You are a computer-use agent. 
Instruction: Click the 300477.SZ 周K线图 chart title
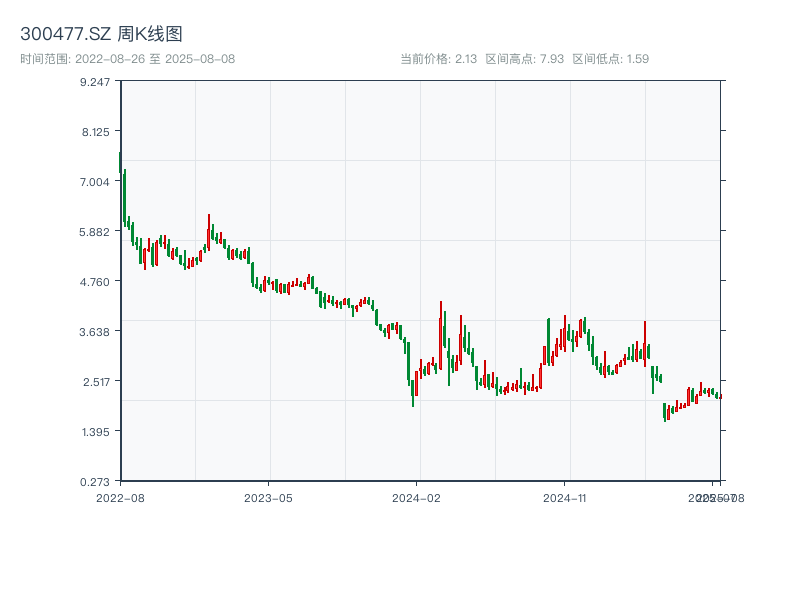(x=101, y=35)
